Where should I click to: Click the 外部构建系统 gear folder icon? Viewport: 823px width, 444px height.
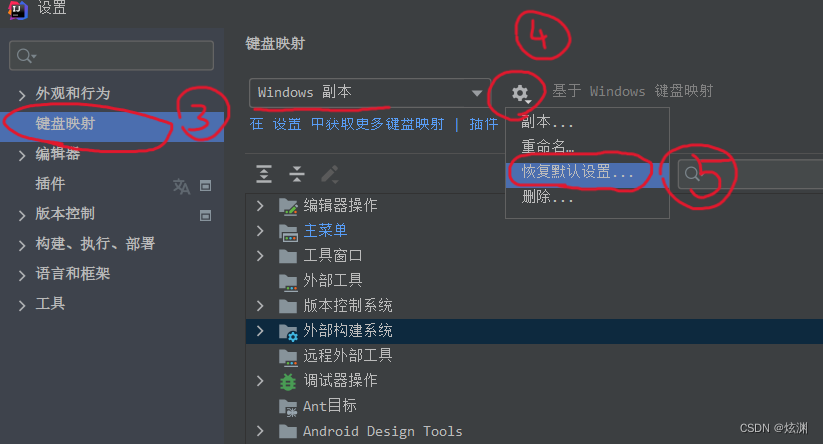(288, 332)
